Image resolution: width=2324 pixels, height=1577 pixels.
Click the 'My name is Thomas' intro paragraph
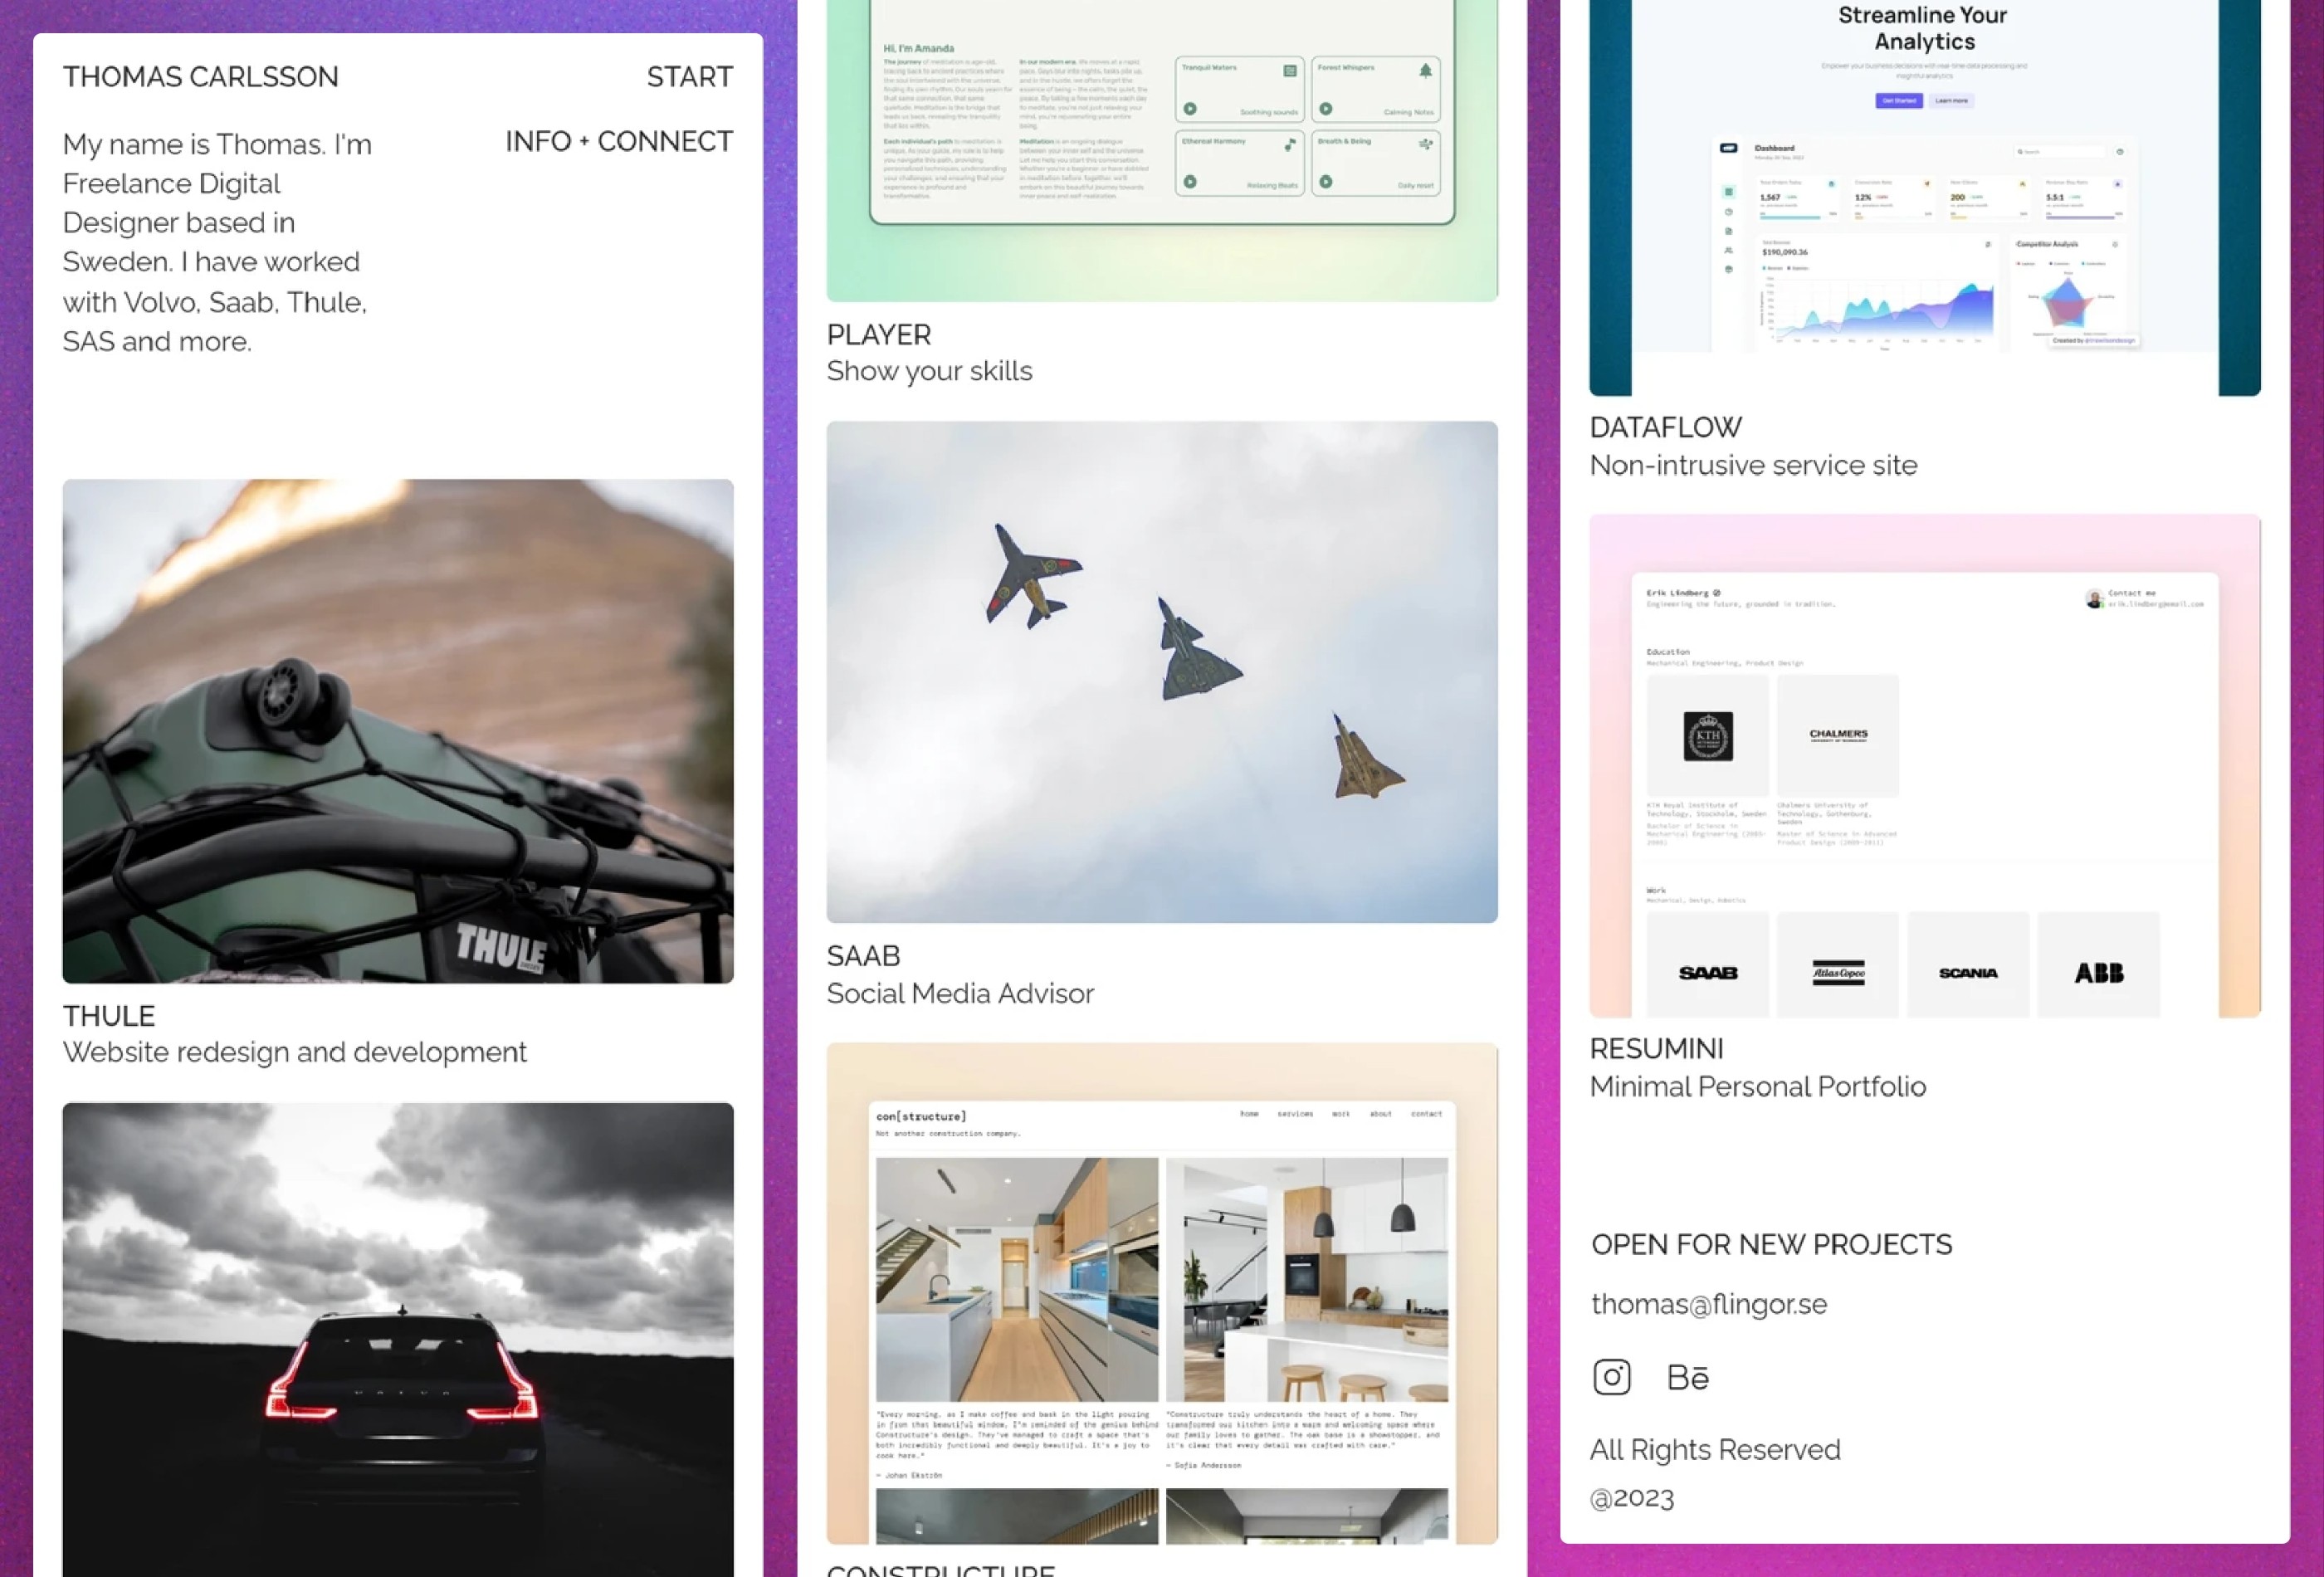click(x=217, y=243)
